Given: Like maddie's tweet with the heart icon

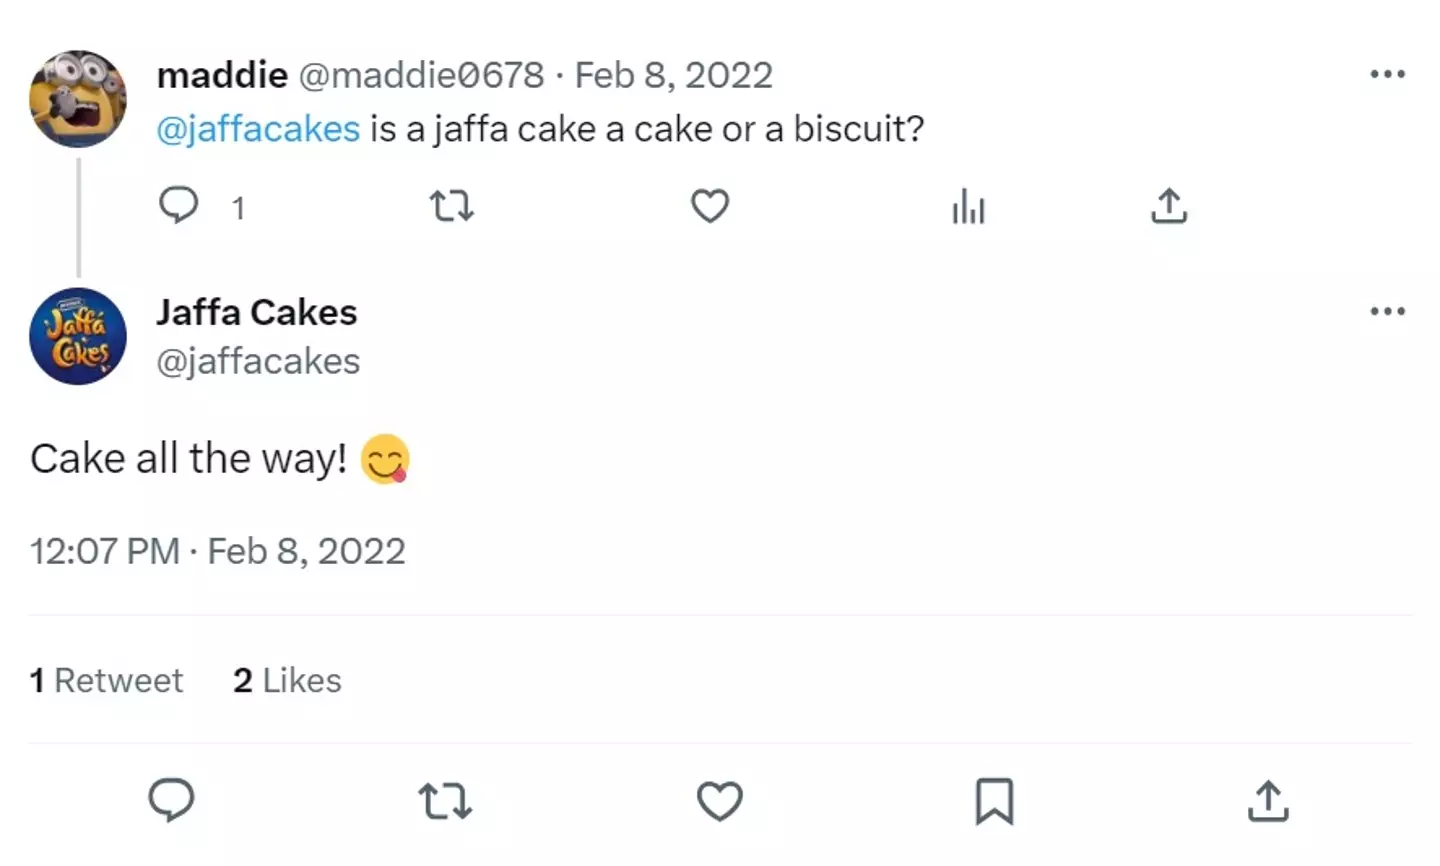Looking at the screenshot, I should coord(710,207).
